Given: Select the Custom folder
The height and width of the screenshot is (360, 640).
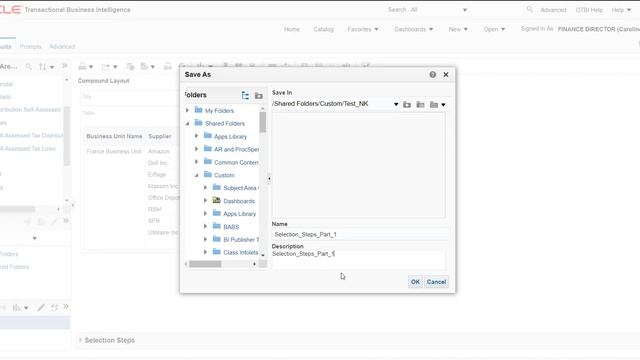Looking at the screenshot, I should pos(224,175).
